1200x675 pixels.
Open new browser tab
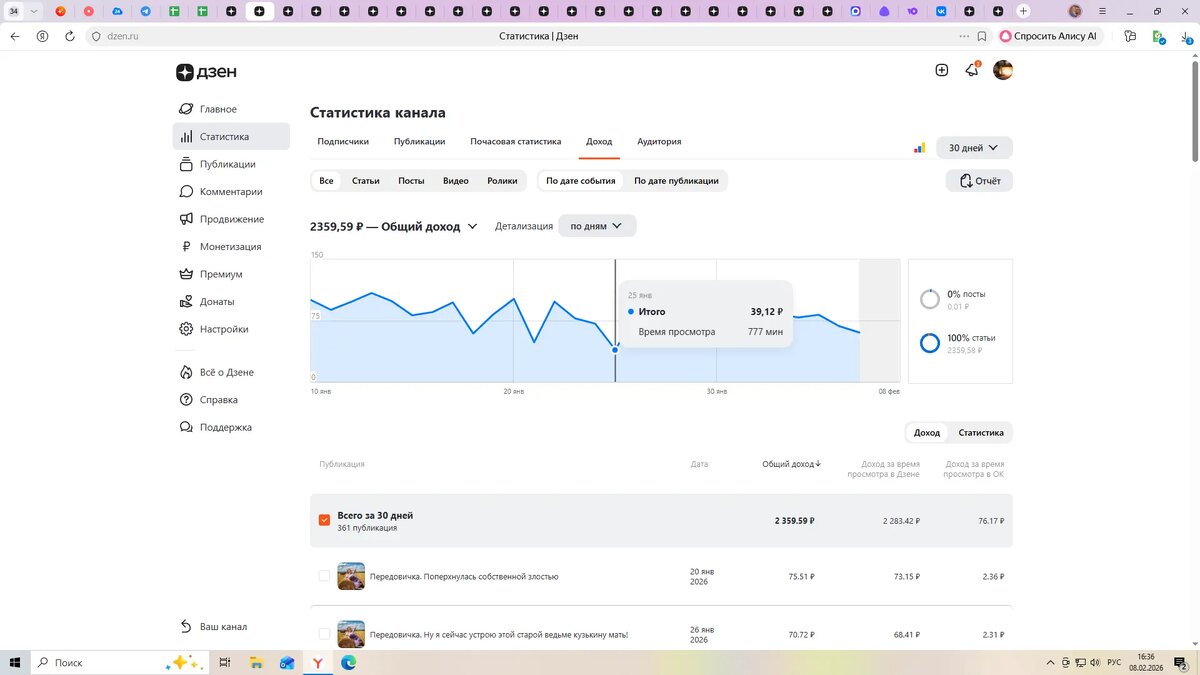pos(1023,11)
